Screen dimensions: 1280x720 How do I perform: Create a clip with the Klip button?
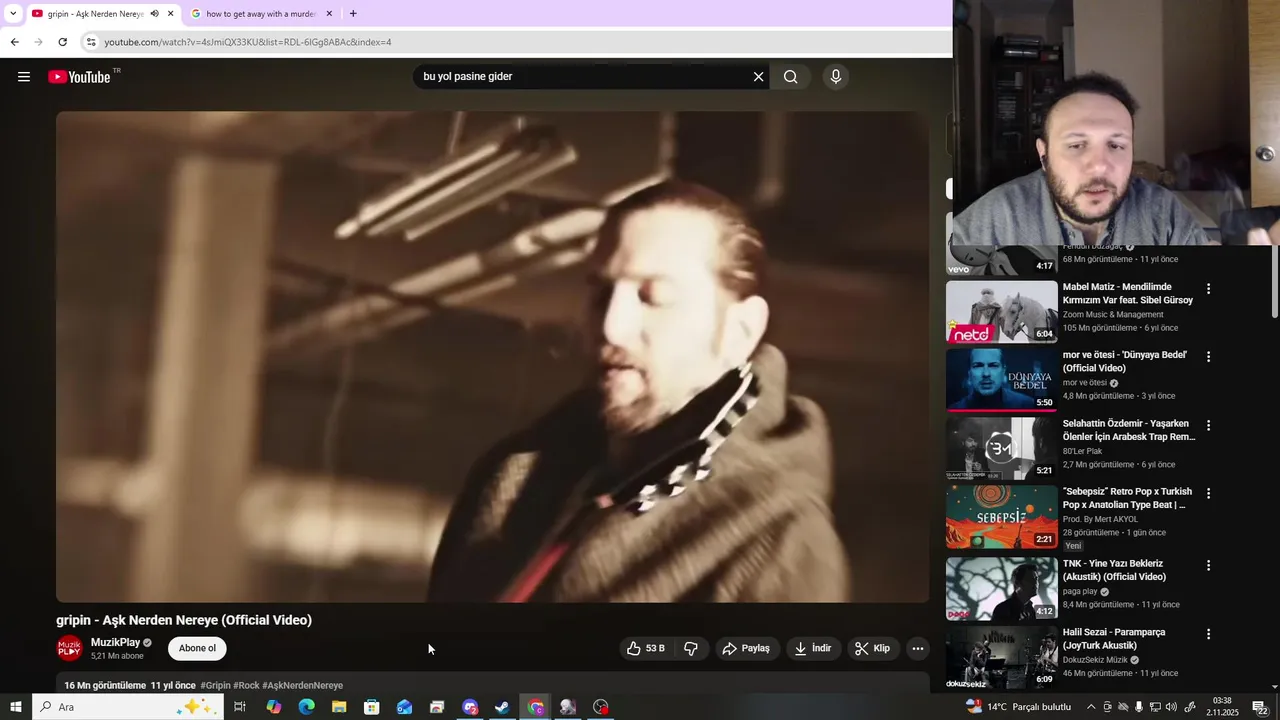click(872, 648)
